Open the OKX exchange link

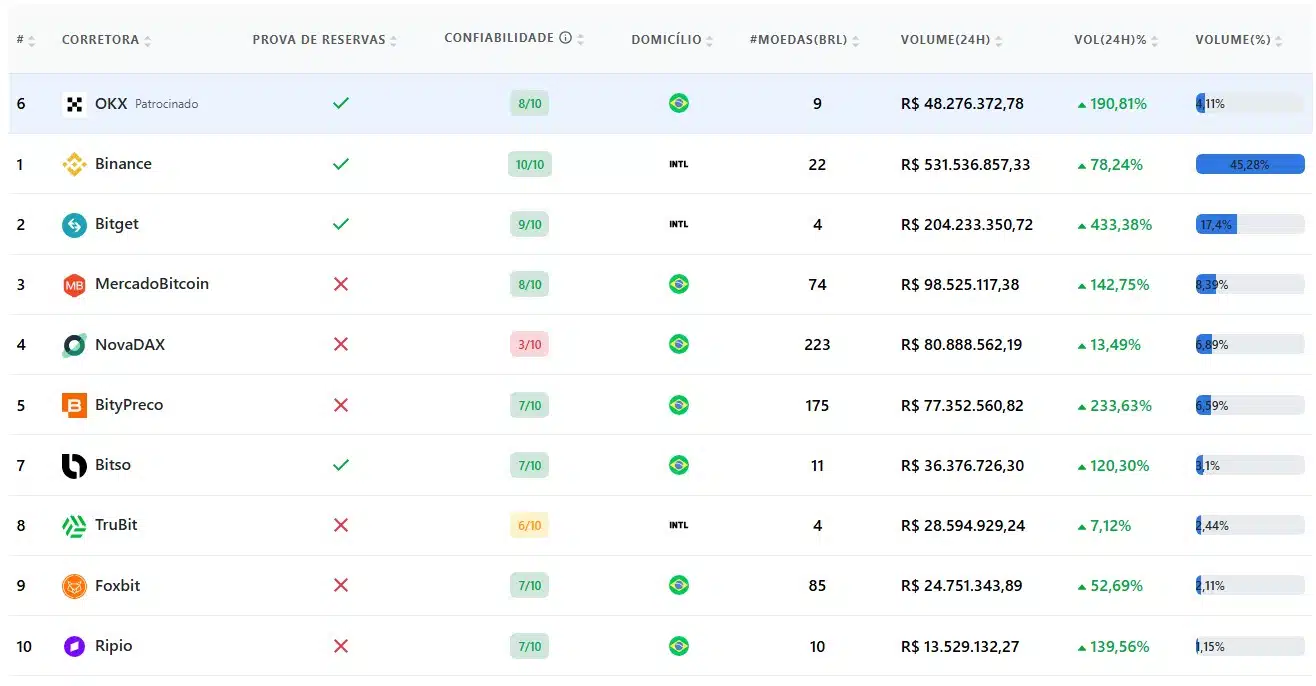pos(111,103)
